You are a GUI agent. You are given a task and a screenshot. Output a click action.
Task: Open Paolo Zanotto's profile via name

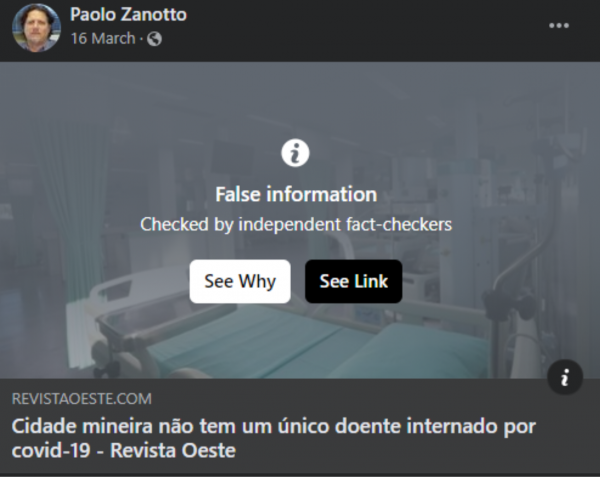[129, 15]
